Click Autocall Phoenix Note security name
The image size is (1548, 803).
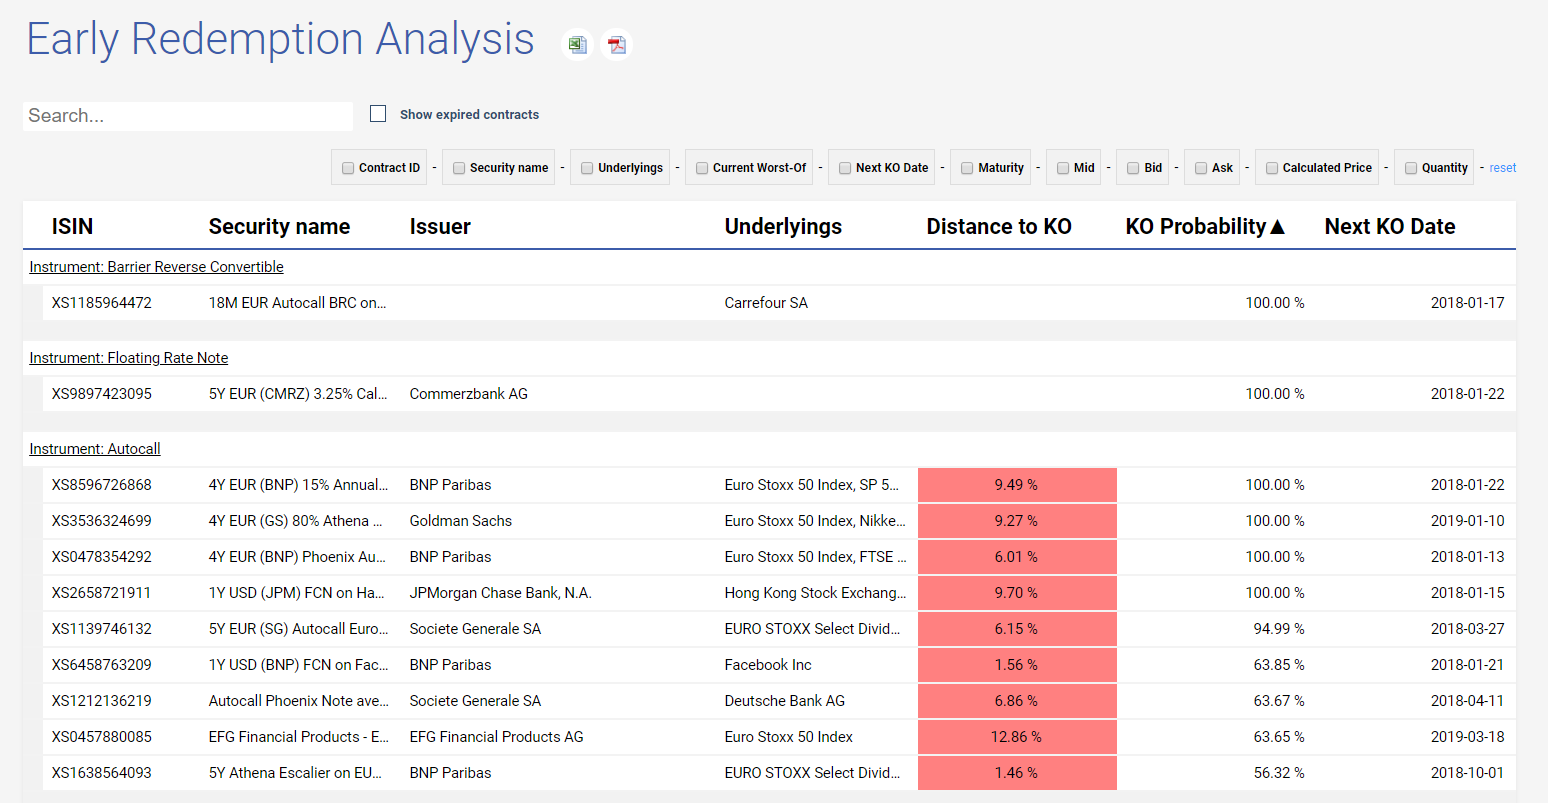[x=299, y=701]
